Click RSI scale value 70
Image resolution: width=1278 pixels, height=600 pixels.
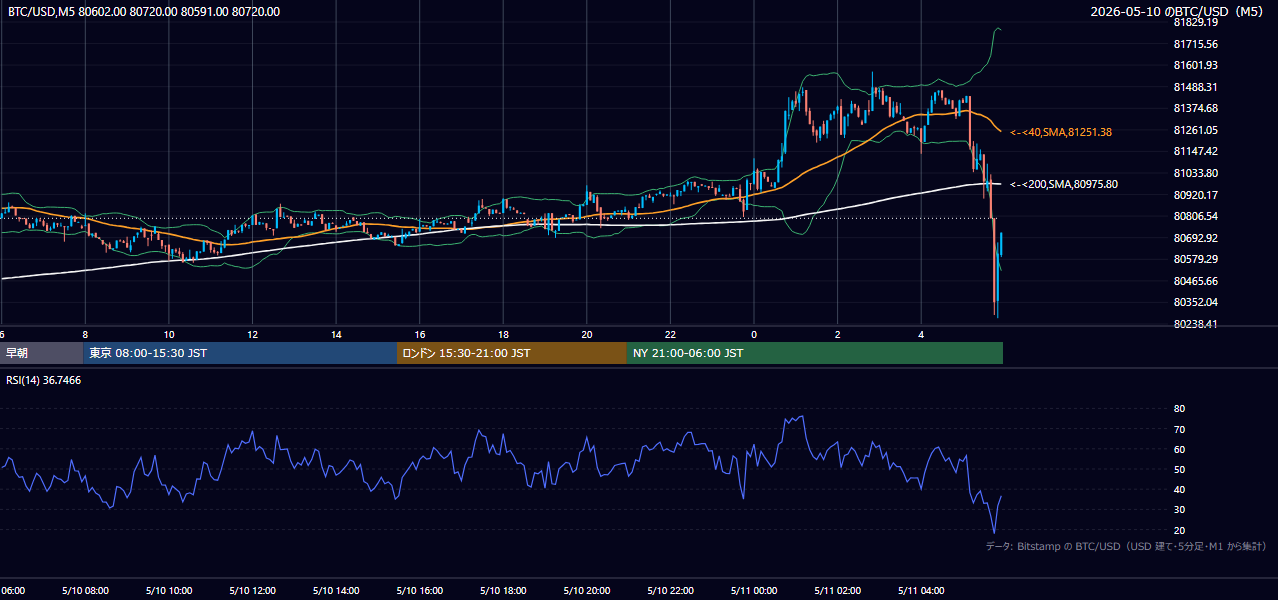click(1179, 429)
